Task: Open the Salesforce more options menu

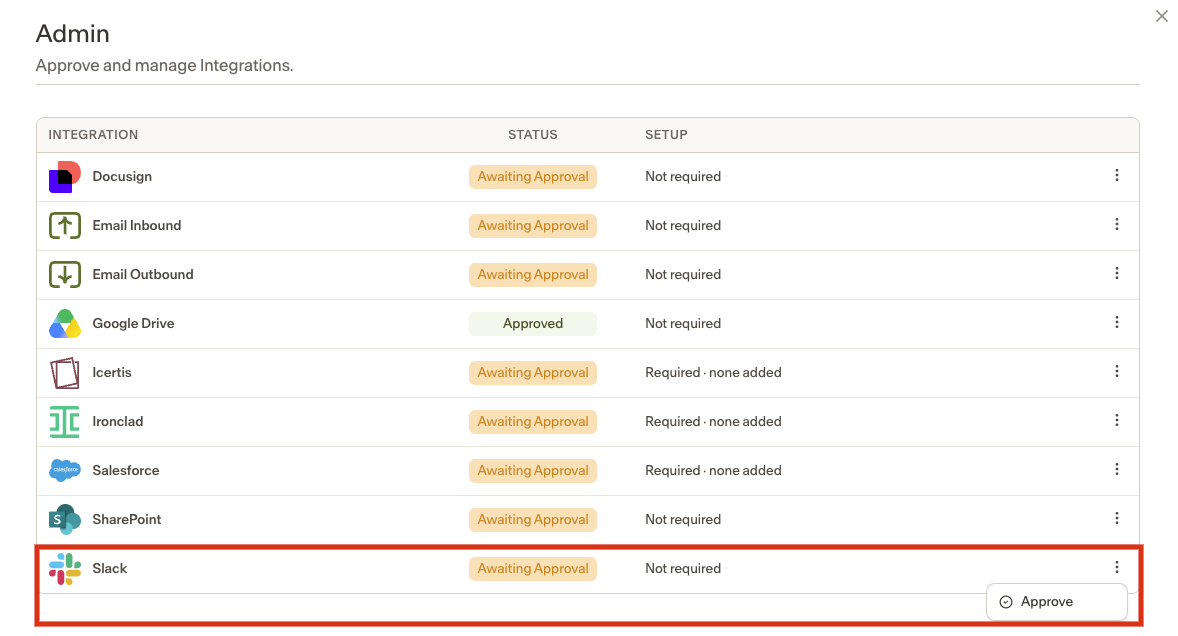Action: (x=1117, y=469)
